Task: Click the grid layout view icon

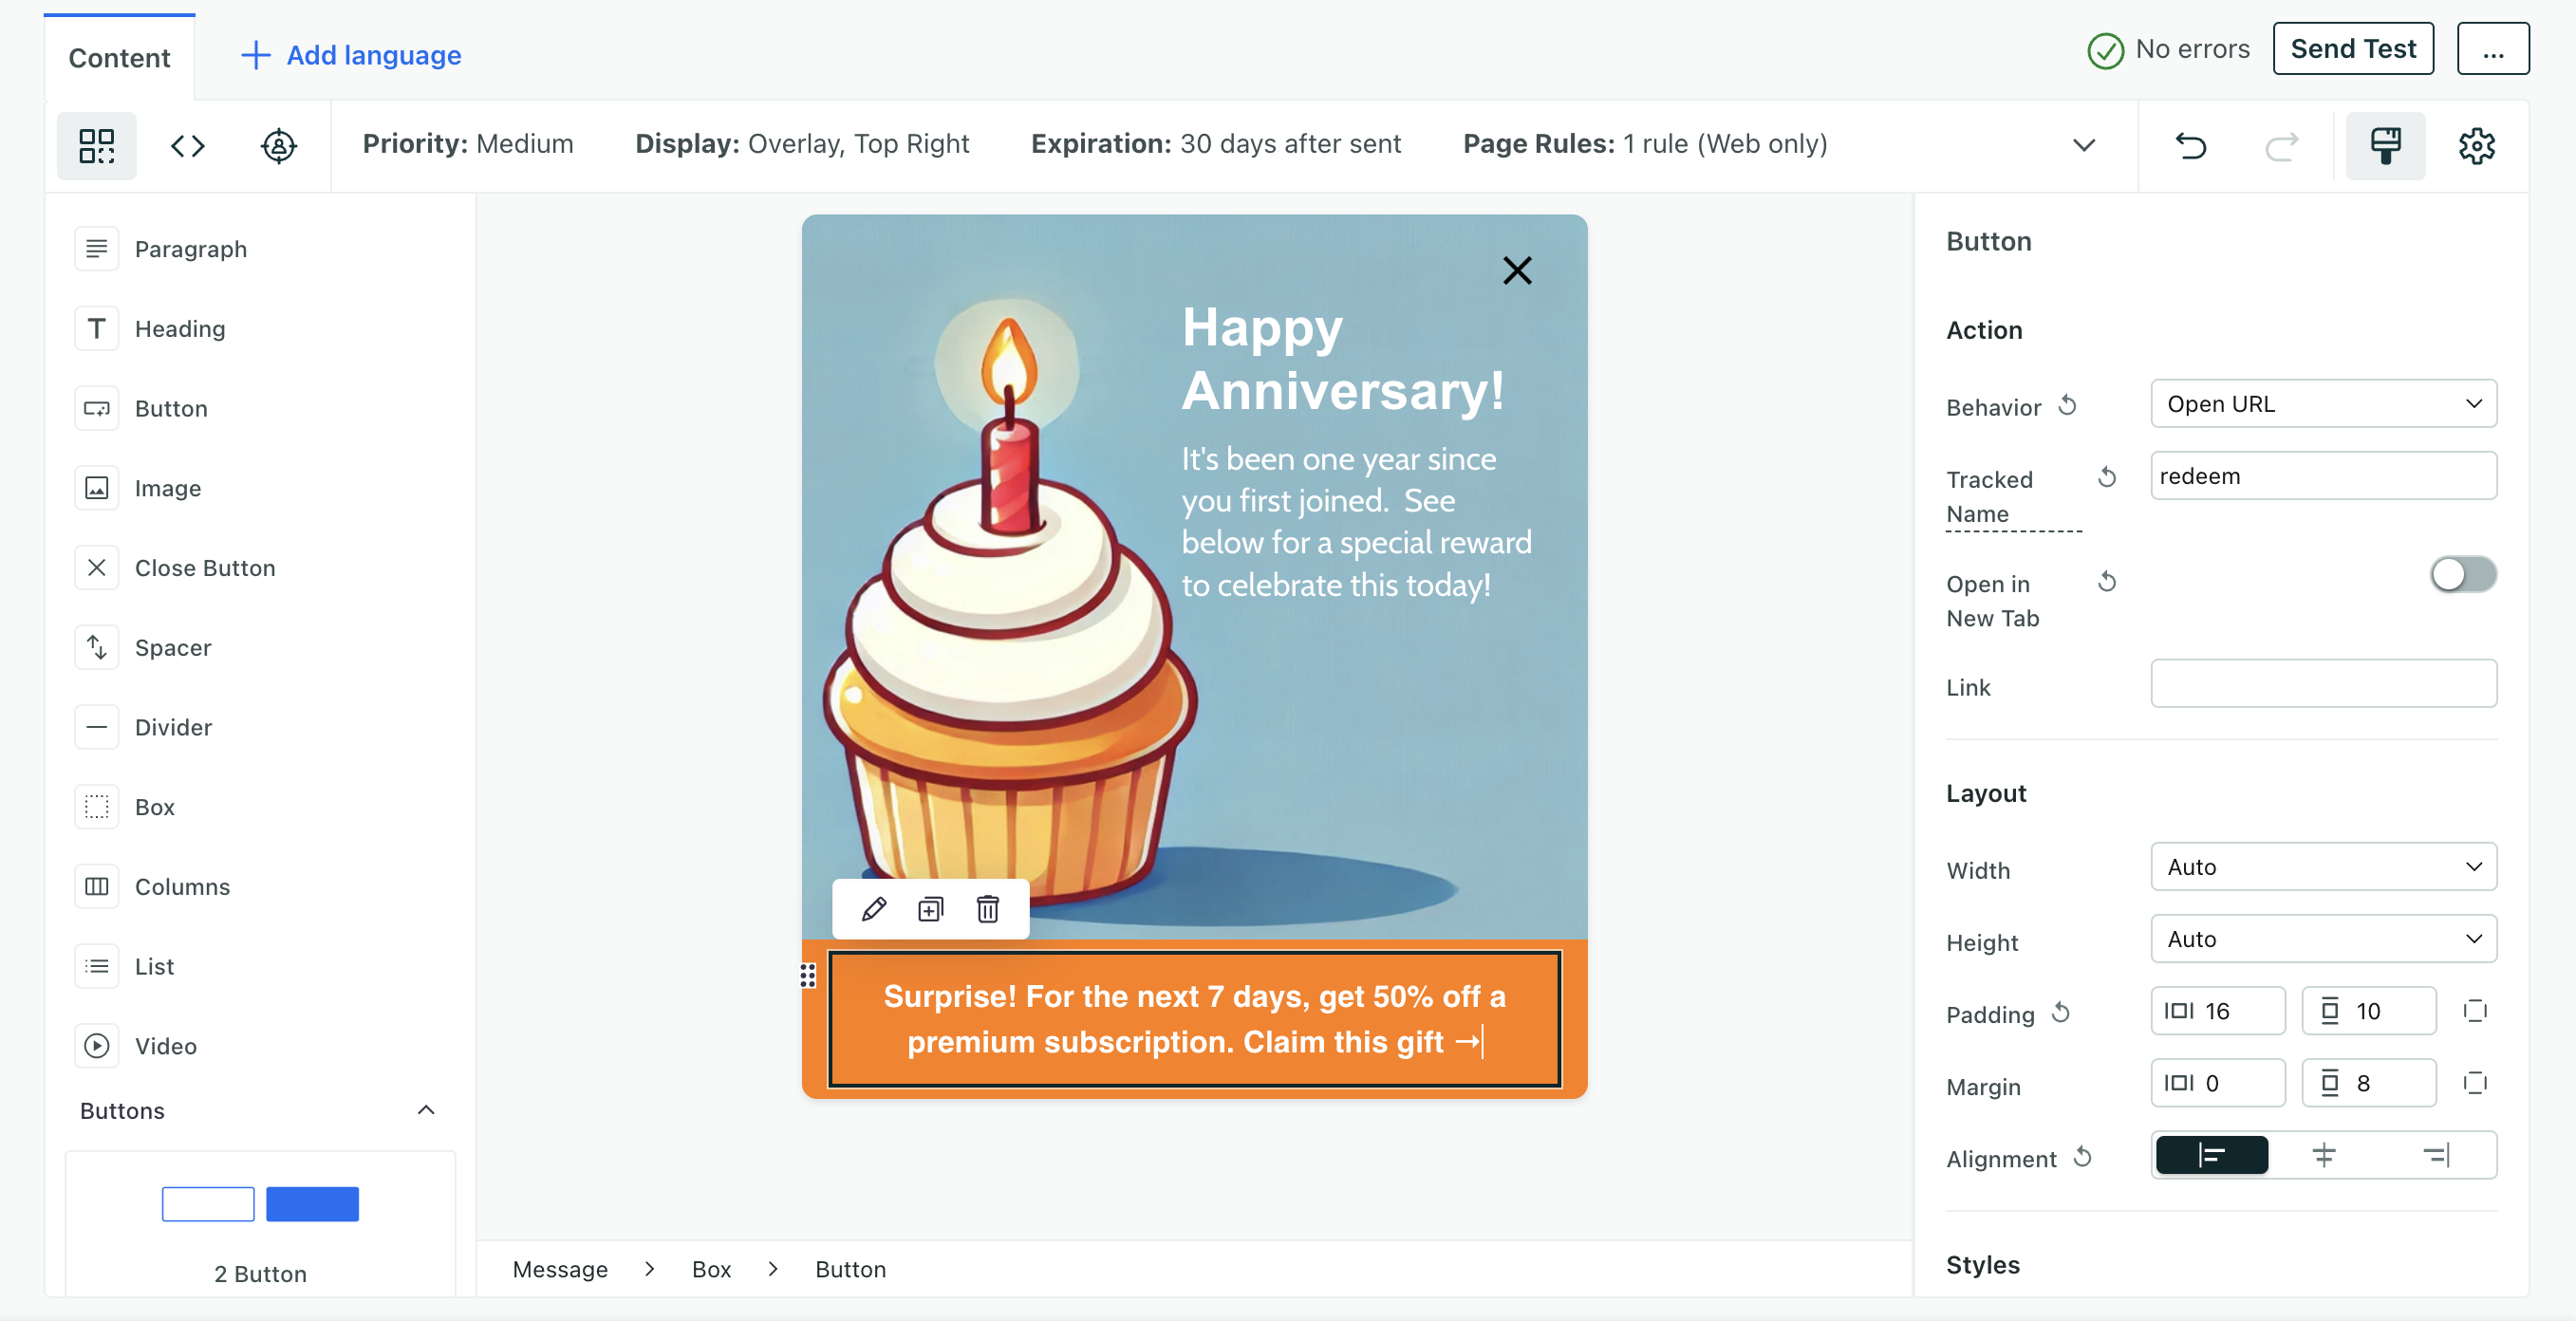Action: (x=96, y=145)
